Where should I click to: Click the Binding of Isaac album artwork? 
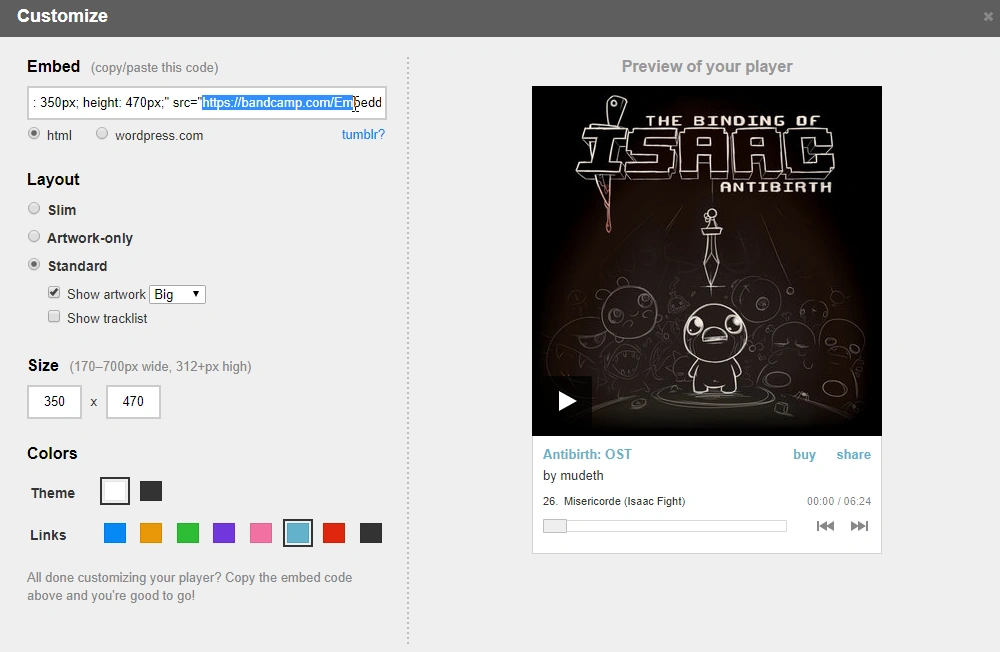(x=707, y=261)
